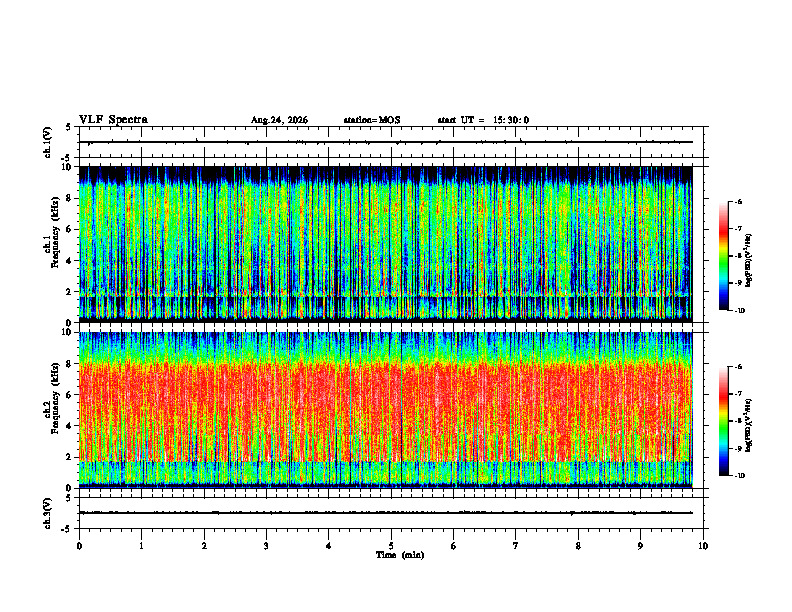Click the ch.2 spectrogram color scale bar
This screenshot has height=612, width=792.
723,421
